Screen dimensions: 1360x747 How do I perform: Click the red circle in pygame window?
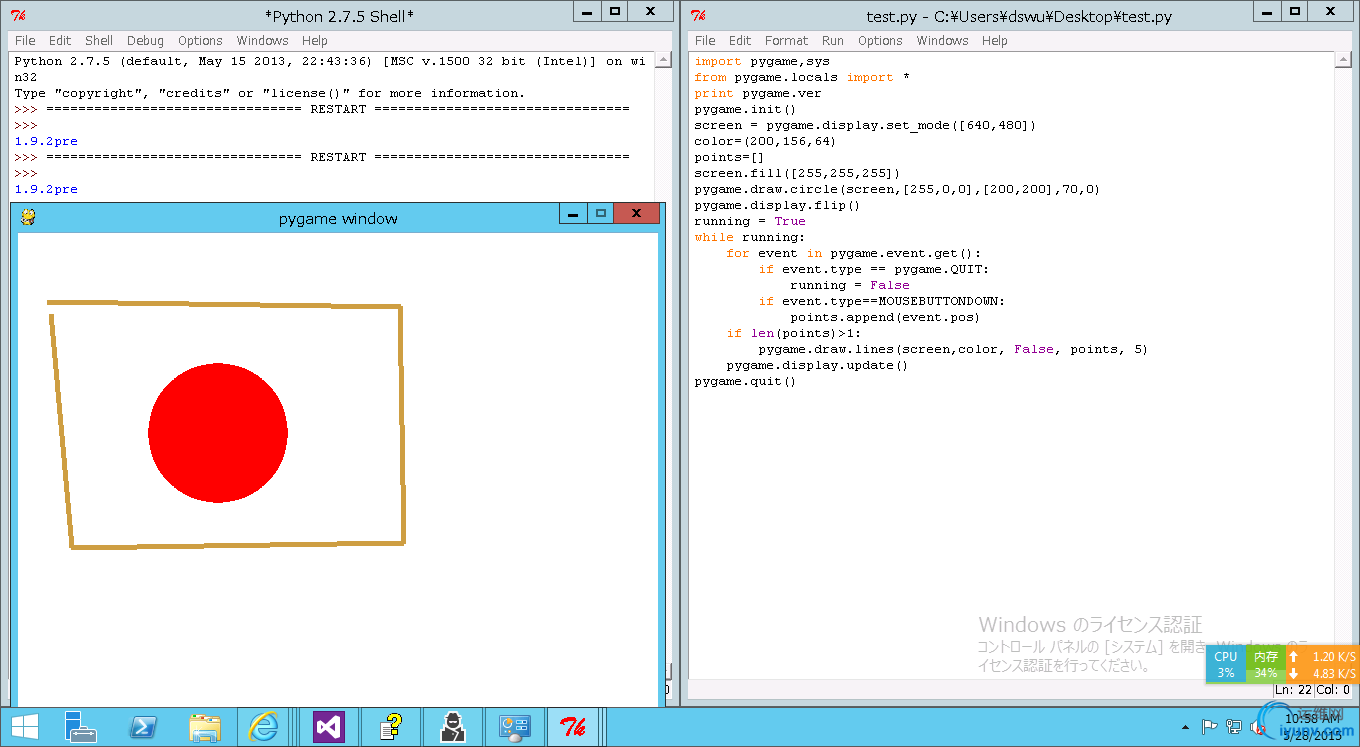pyautogui.click(x=218, y=433)
